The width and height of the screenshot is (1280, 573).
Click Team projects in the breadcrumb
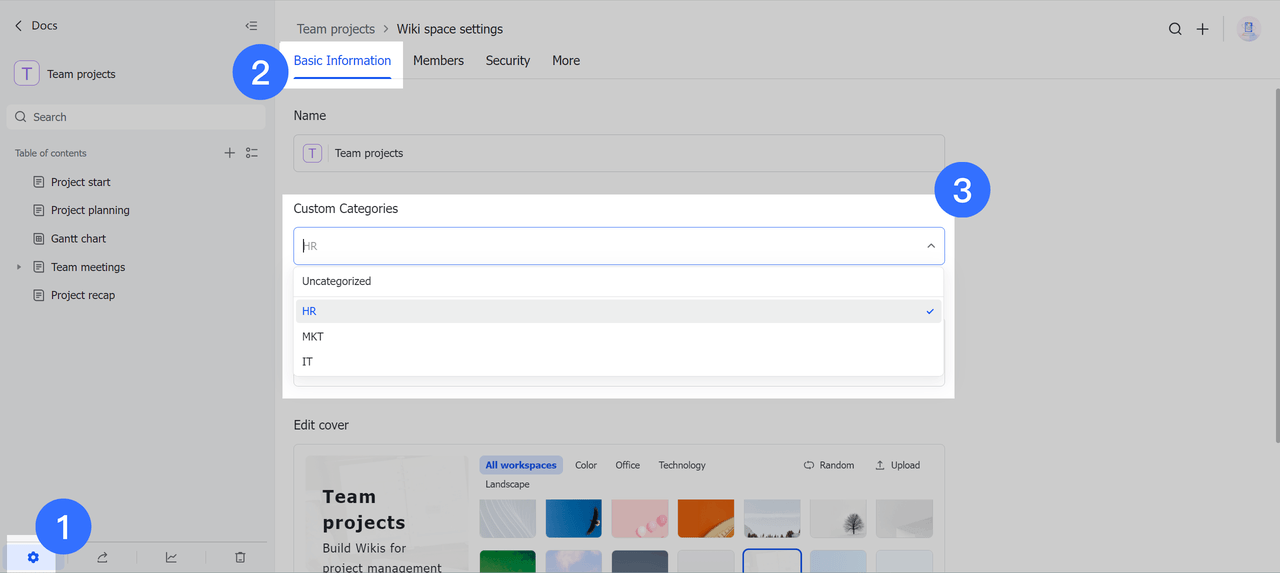pos(336,29)
